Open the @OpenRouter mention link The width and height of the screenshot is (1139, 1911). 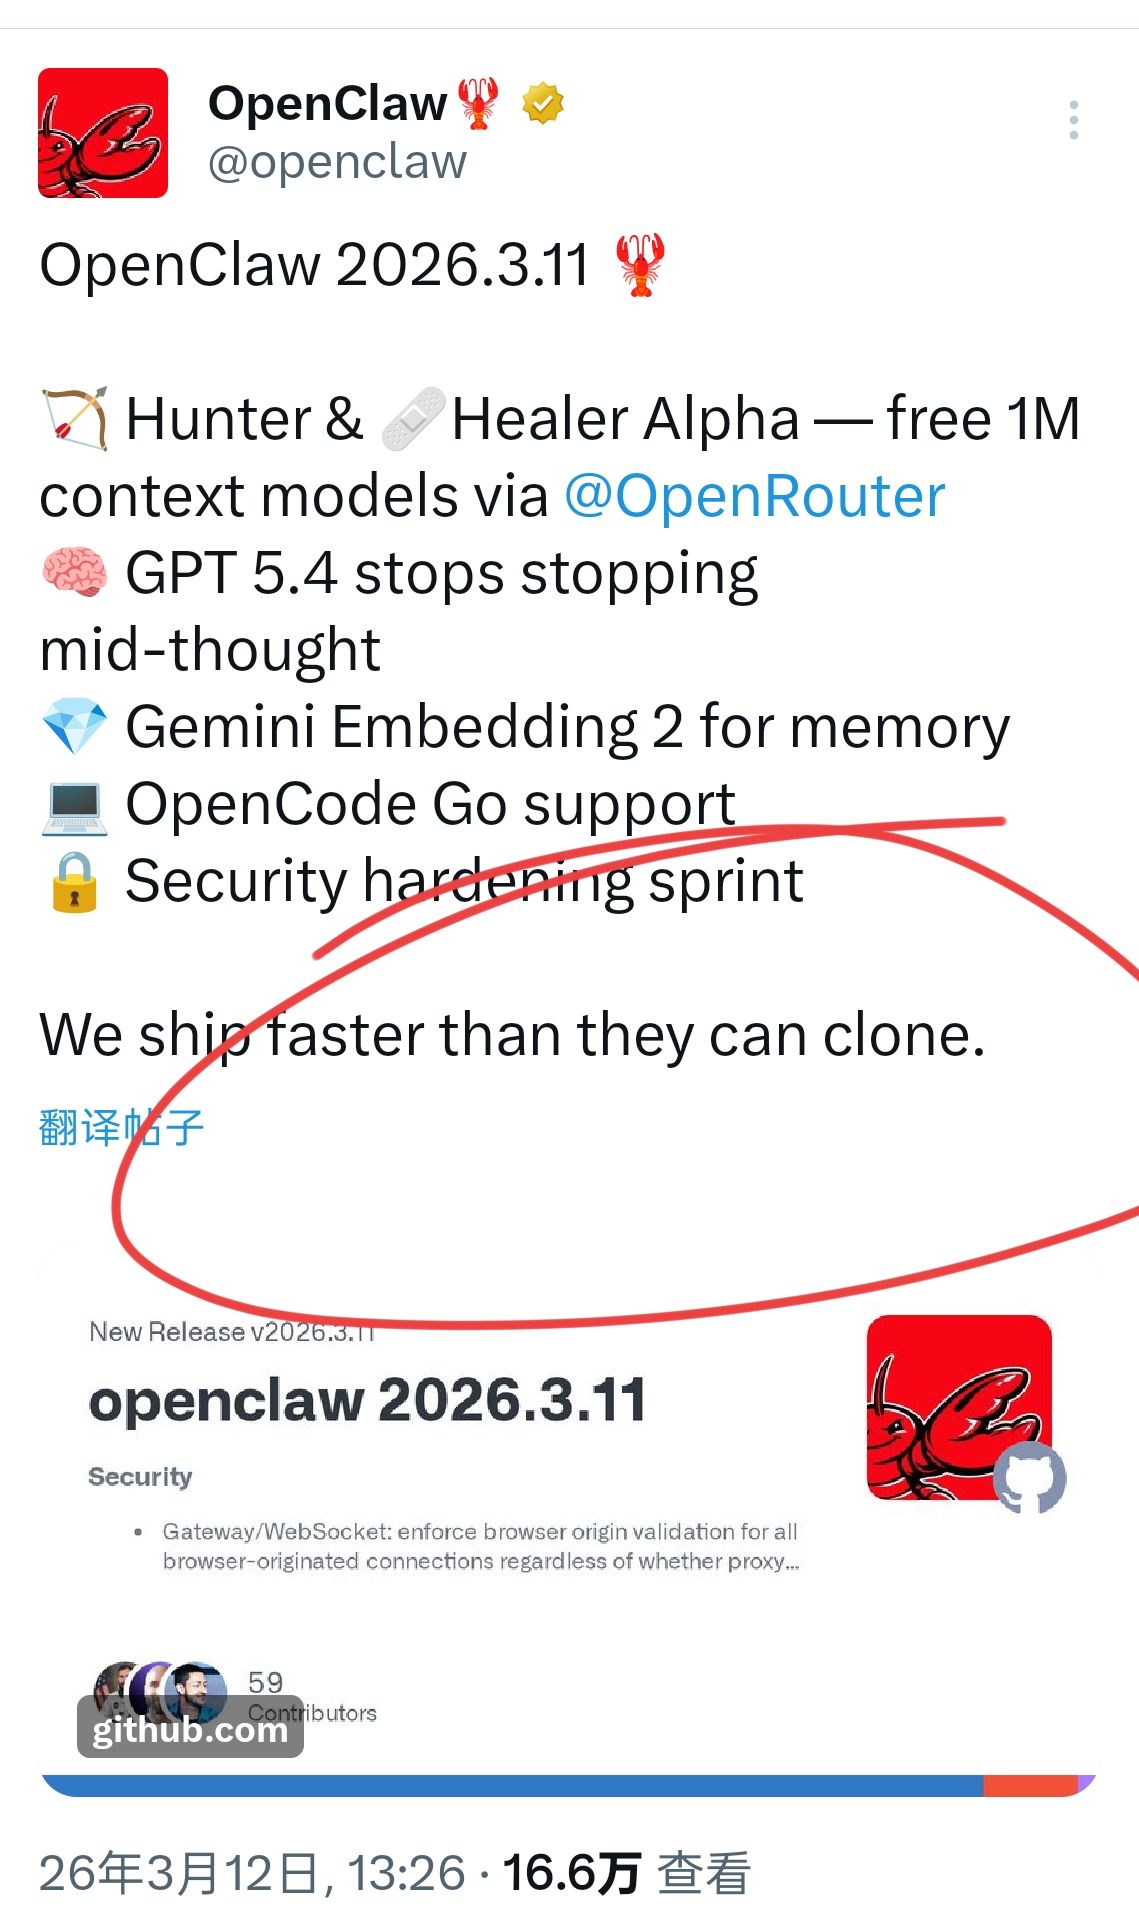click(755, 496)
